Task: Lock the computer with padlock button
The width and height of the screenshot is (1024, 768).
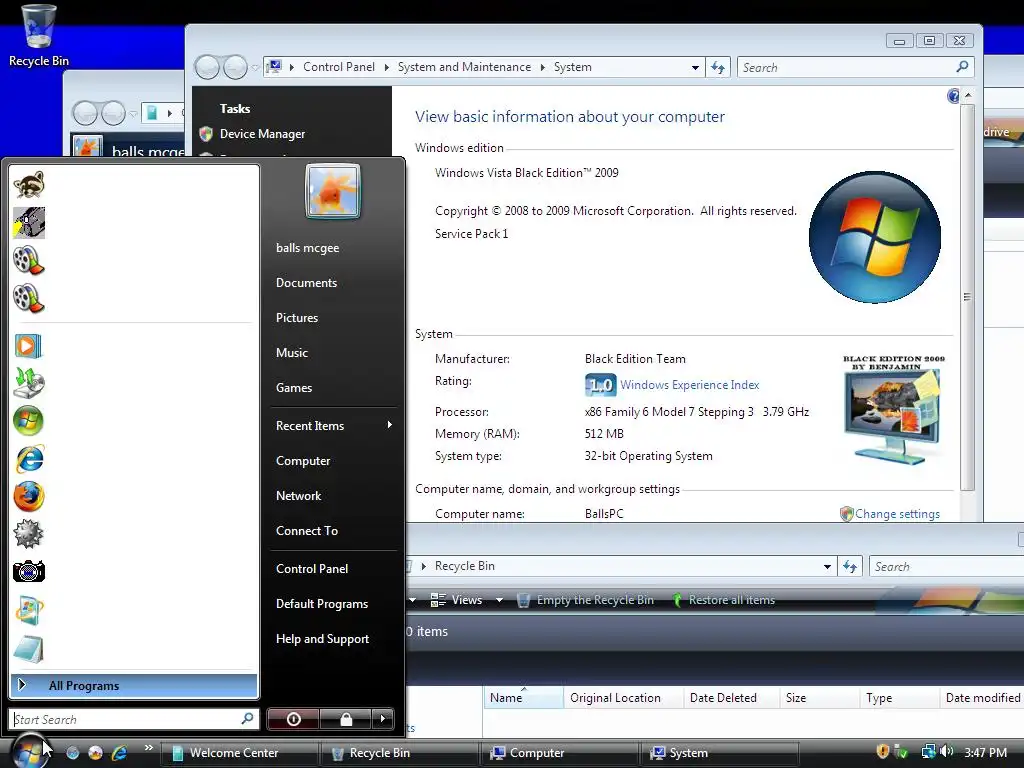Action: pos(346,719)
